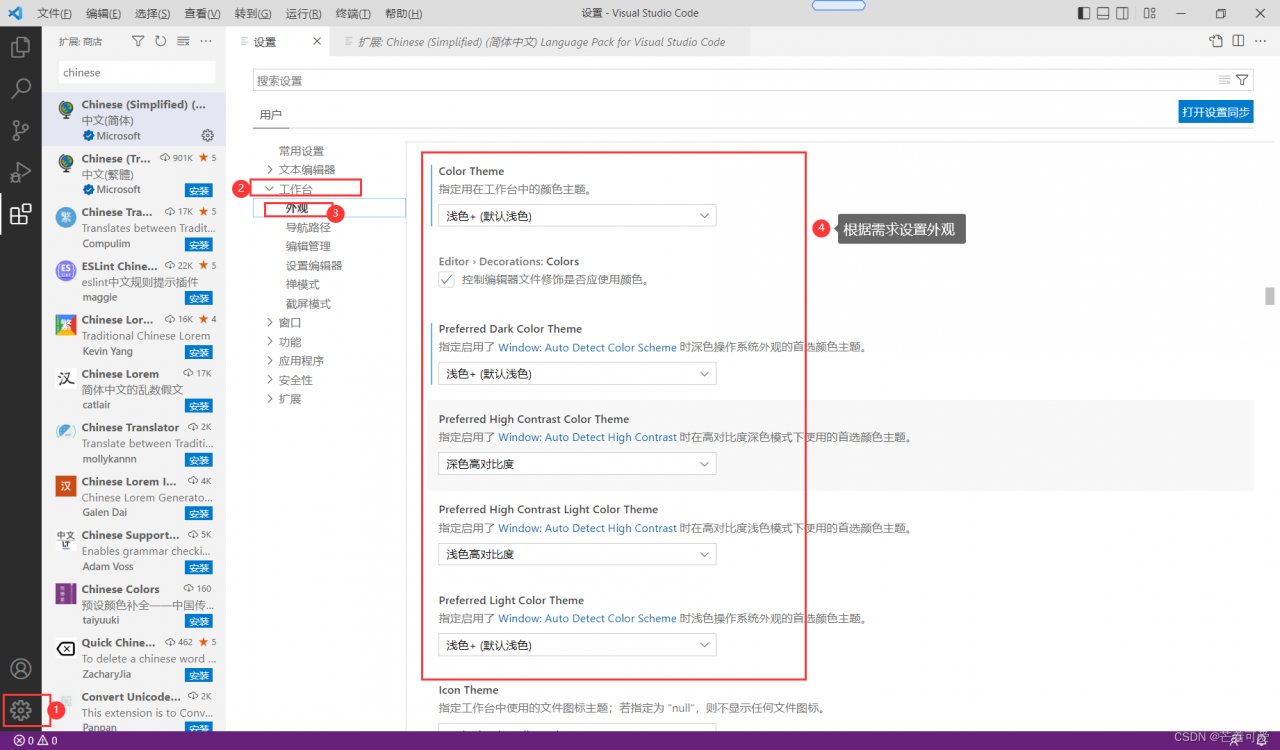Toggle Editor Decorations Colors checkbox

(x=447, y=280)
